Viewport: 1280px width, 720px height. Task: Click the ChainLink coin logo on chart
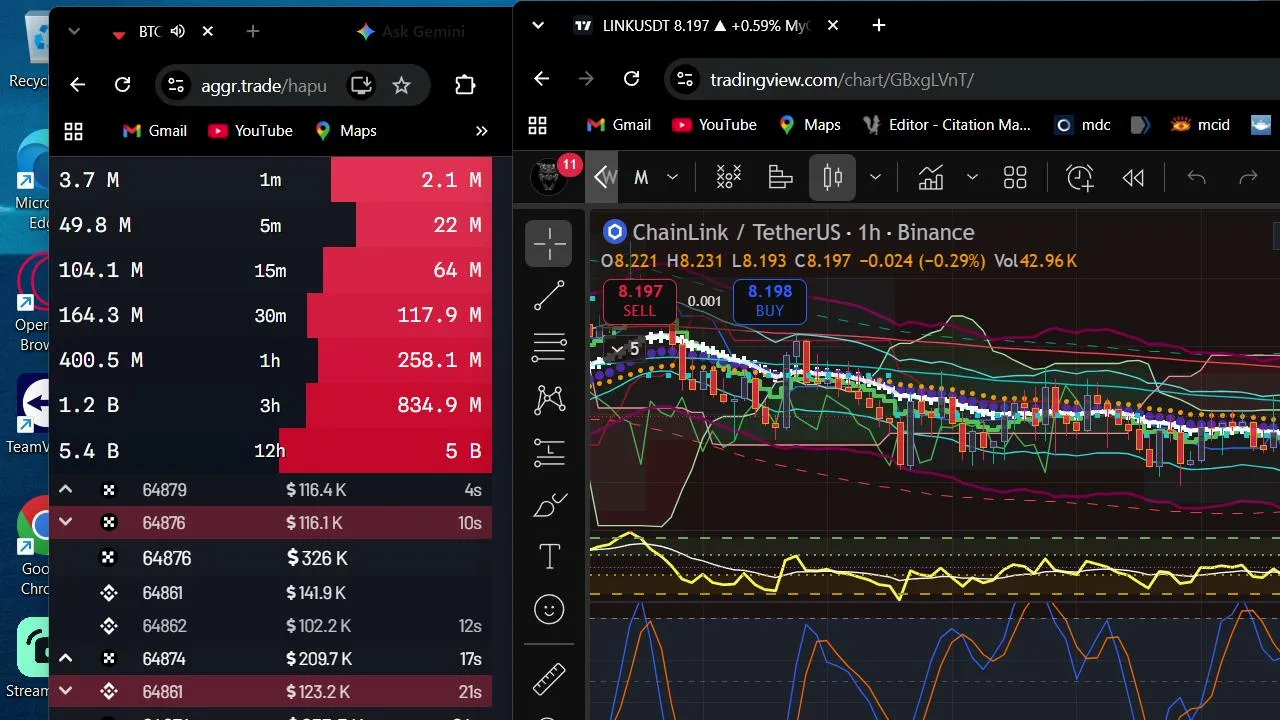click(x=614, y=232)
